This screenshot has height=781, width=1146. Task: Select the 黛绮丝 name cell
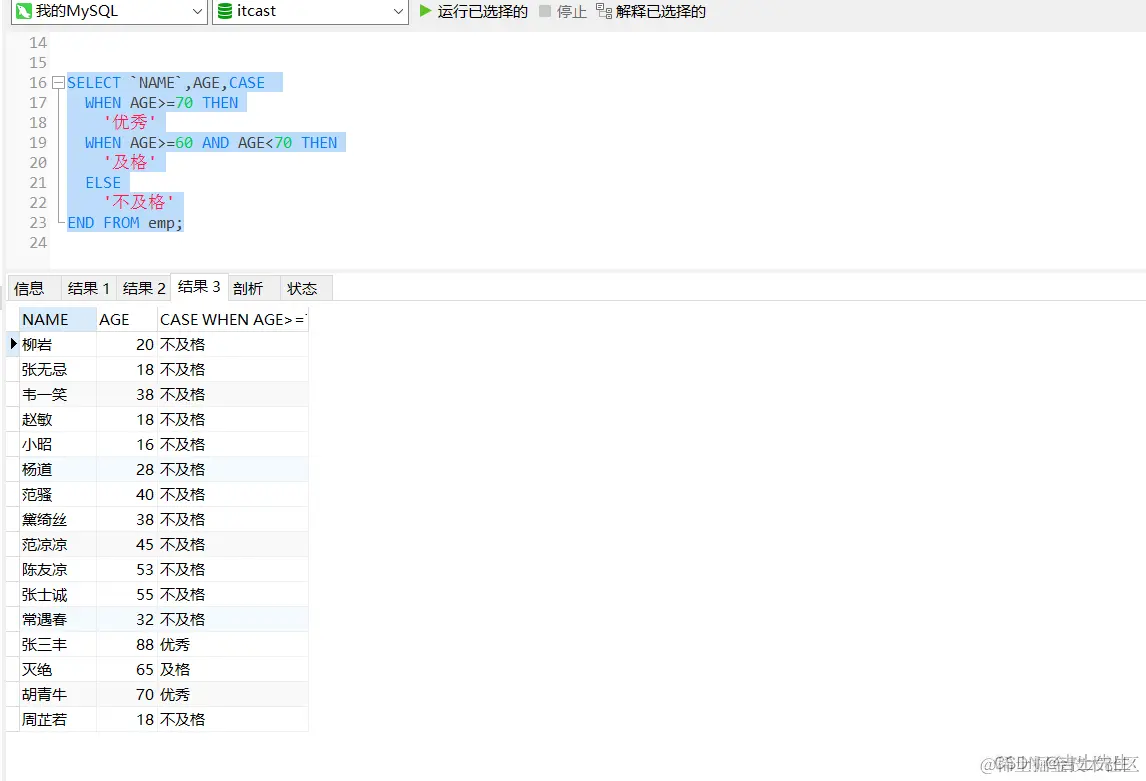[x=58, y=519]
